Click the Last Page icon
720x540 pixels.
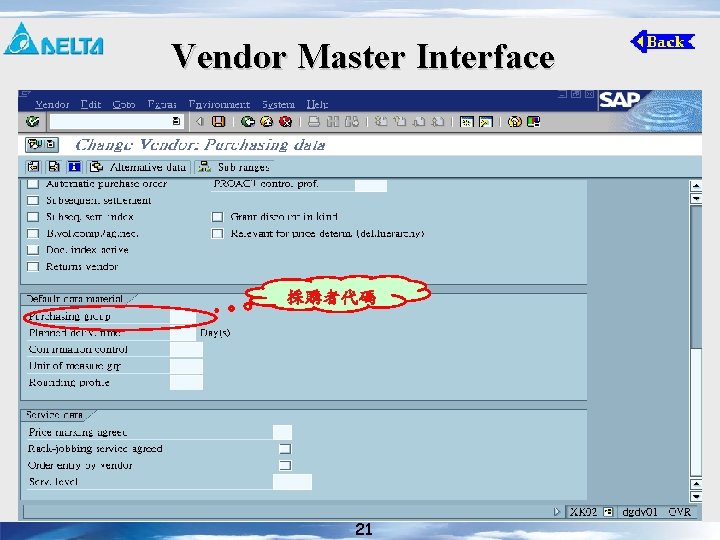pos(438,122)
